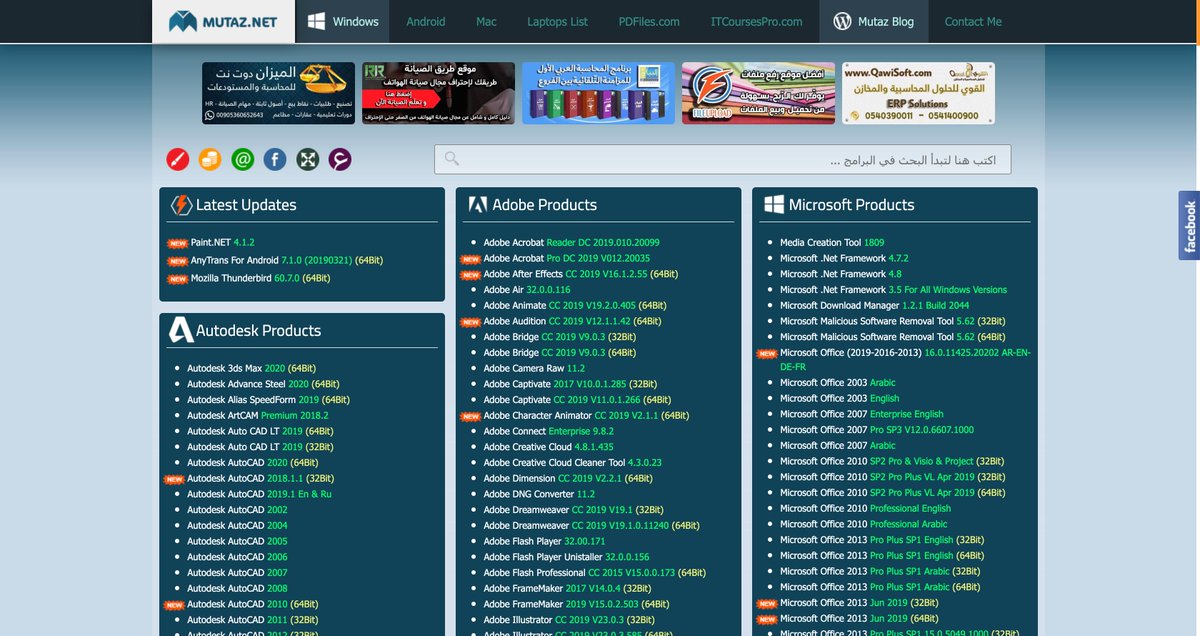Open the facebook side tab
Viewport: 1200px width, 636px height.
point(1189,226)
